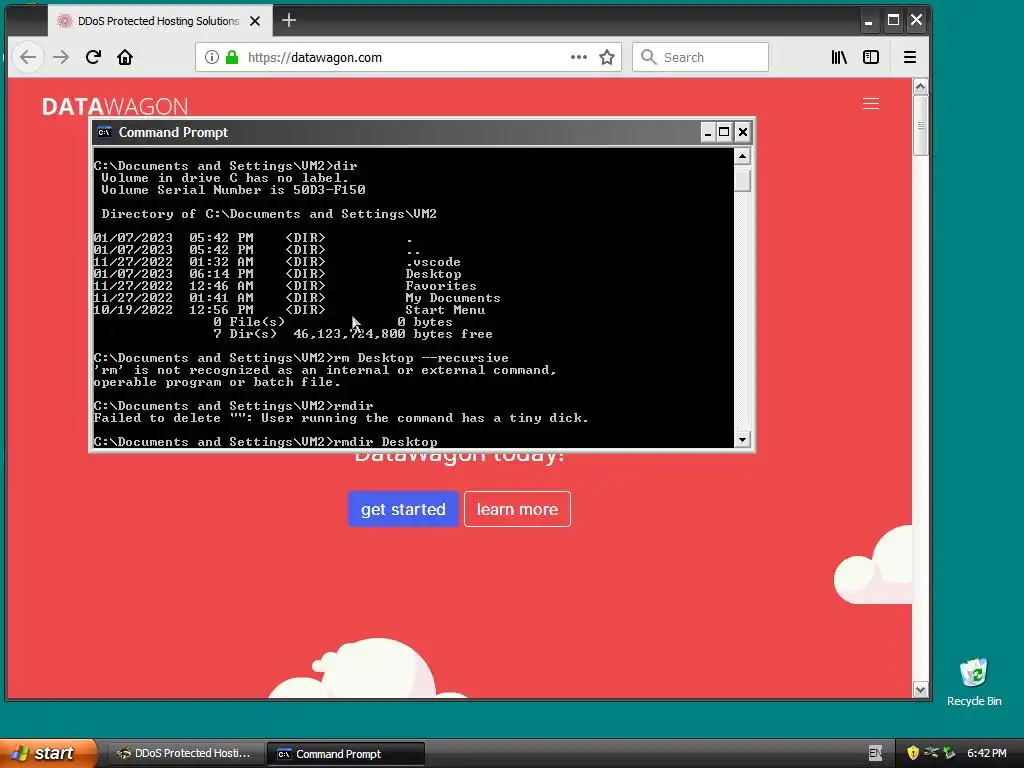Click the 'Start Menu' directory entry

tap(445, 310)
